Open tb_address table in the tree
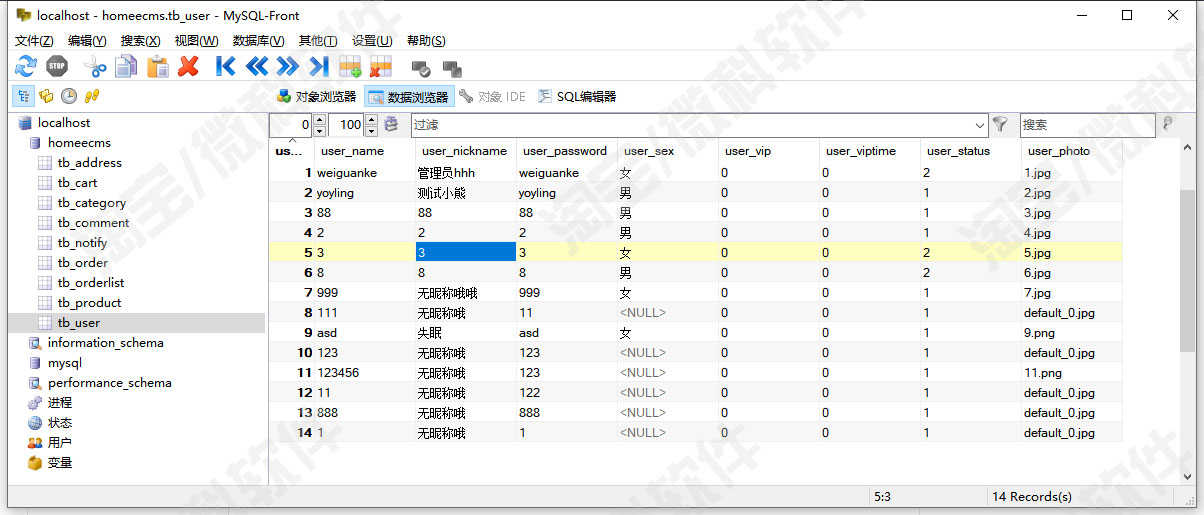This screenshot has height=515, width=1204. (x=89, y=163)
